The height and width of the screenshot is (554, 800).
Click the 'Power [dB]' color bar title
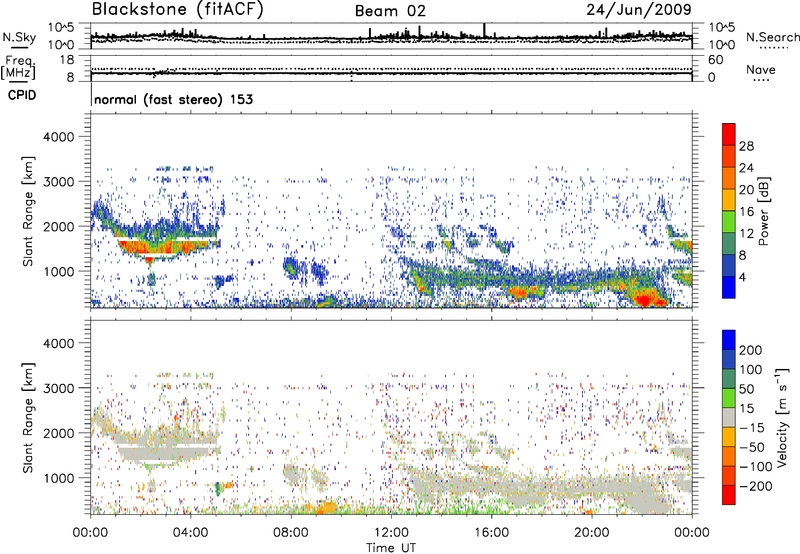click(x=763, y=211)
